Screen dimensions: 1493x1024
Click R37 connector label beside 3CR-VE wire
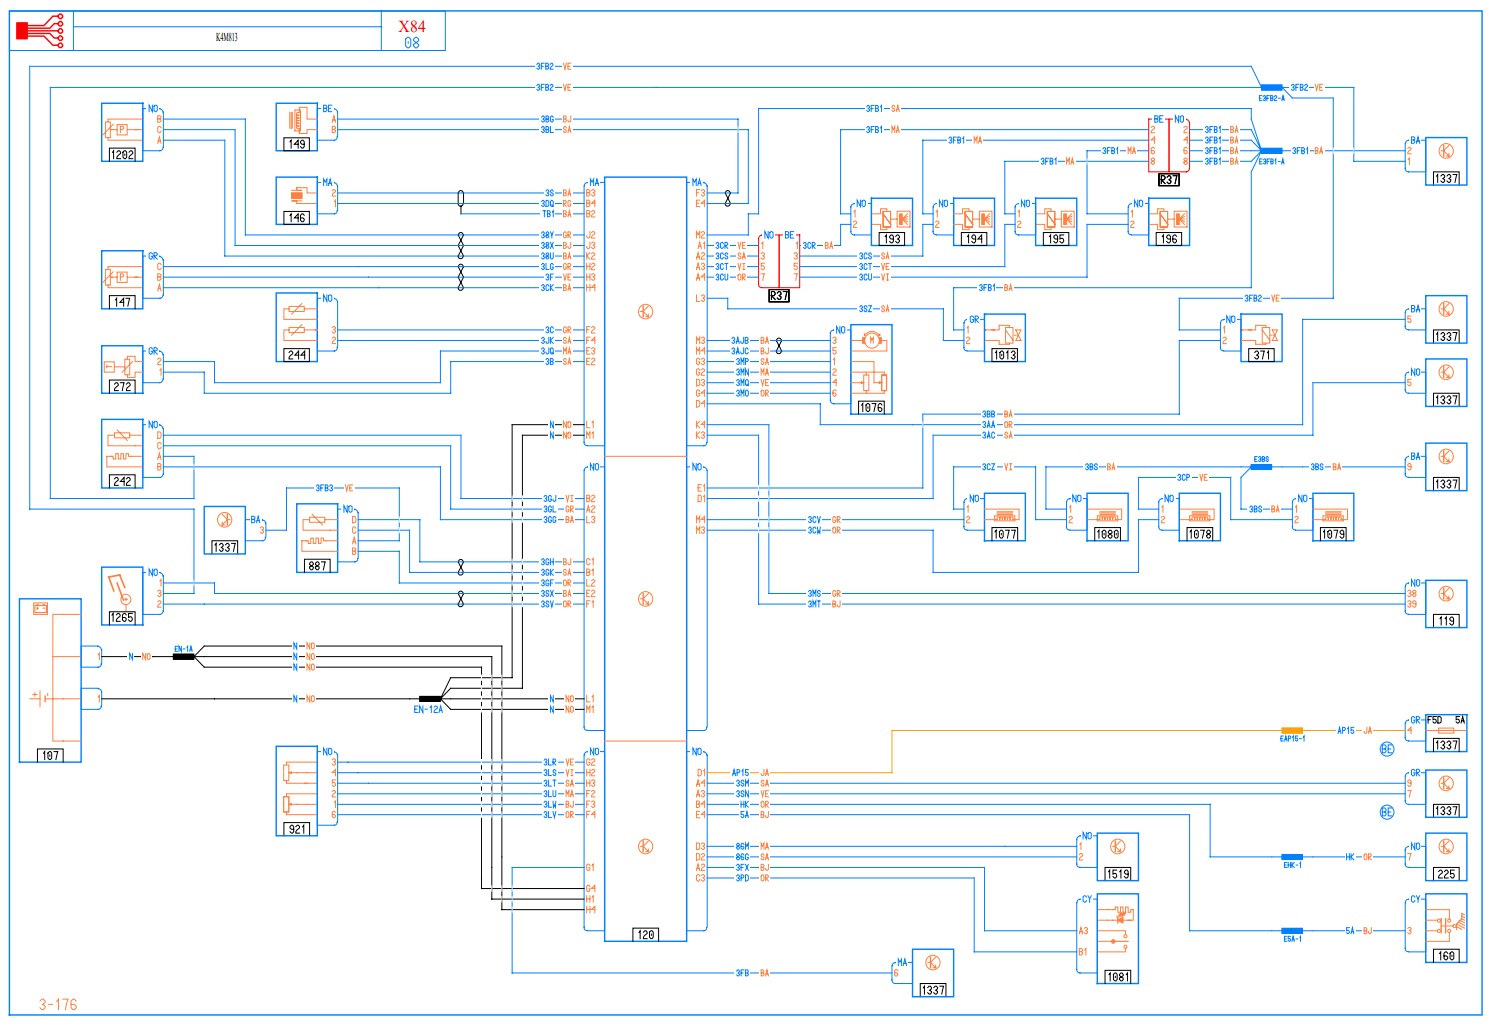pos(779,296)
